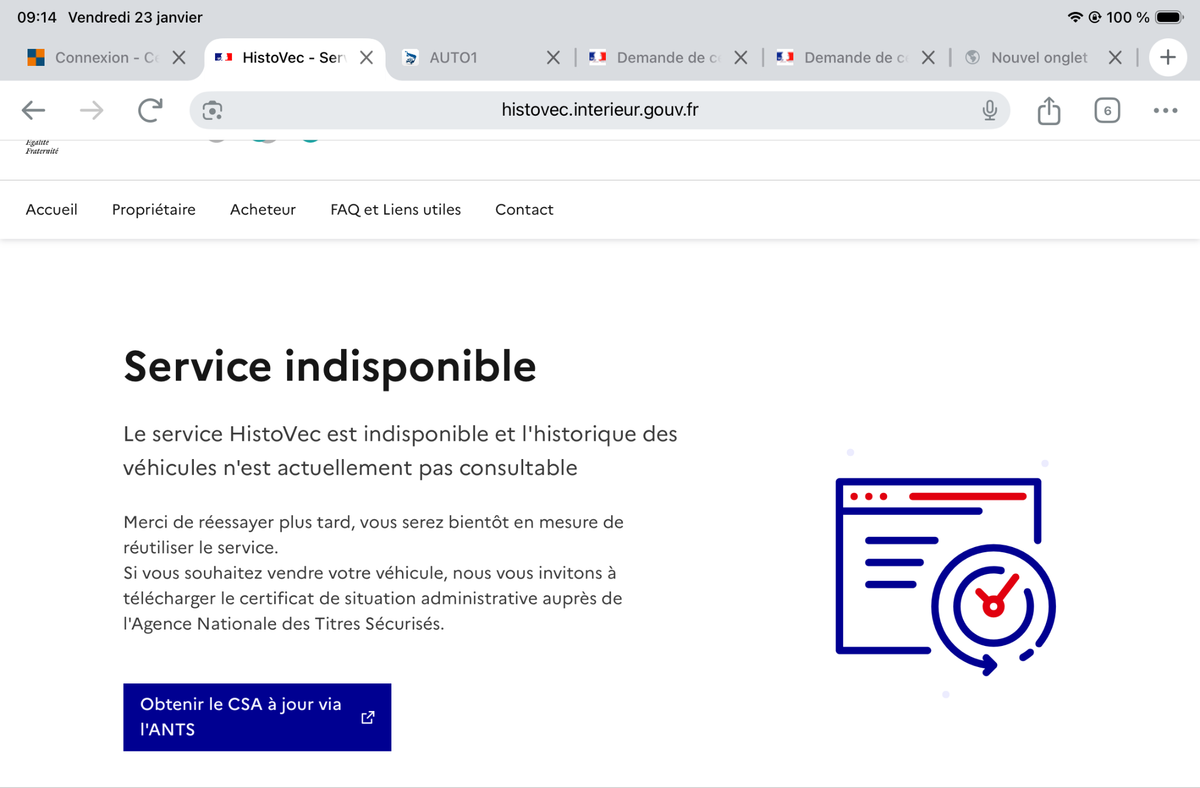Activate voice search microphone
The image size is (1200, 788).
pos(989,110)
